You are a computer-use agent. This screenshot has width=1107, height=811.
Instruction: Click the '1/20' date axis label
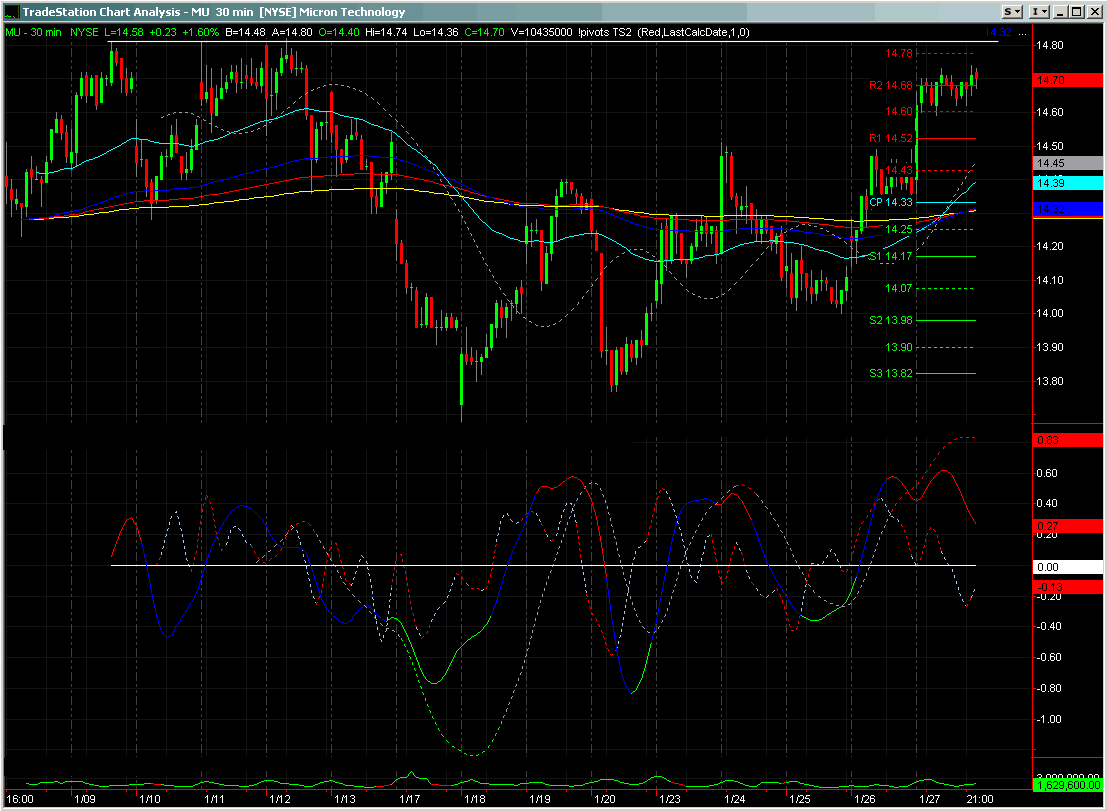click(605, 799)
